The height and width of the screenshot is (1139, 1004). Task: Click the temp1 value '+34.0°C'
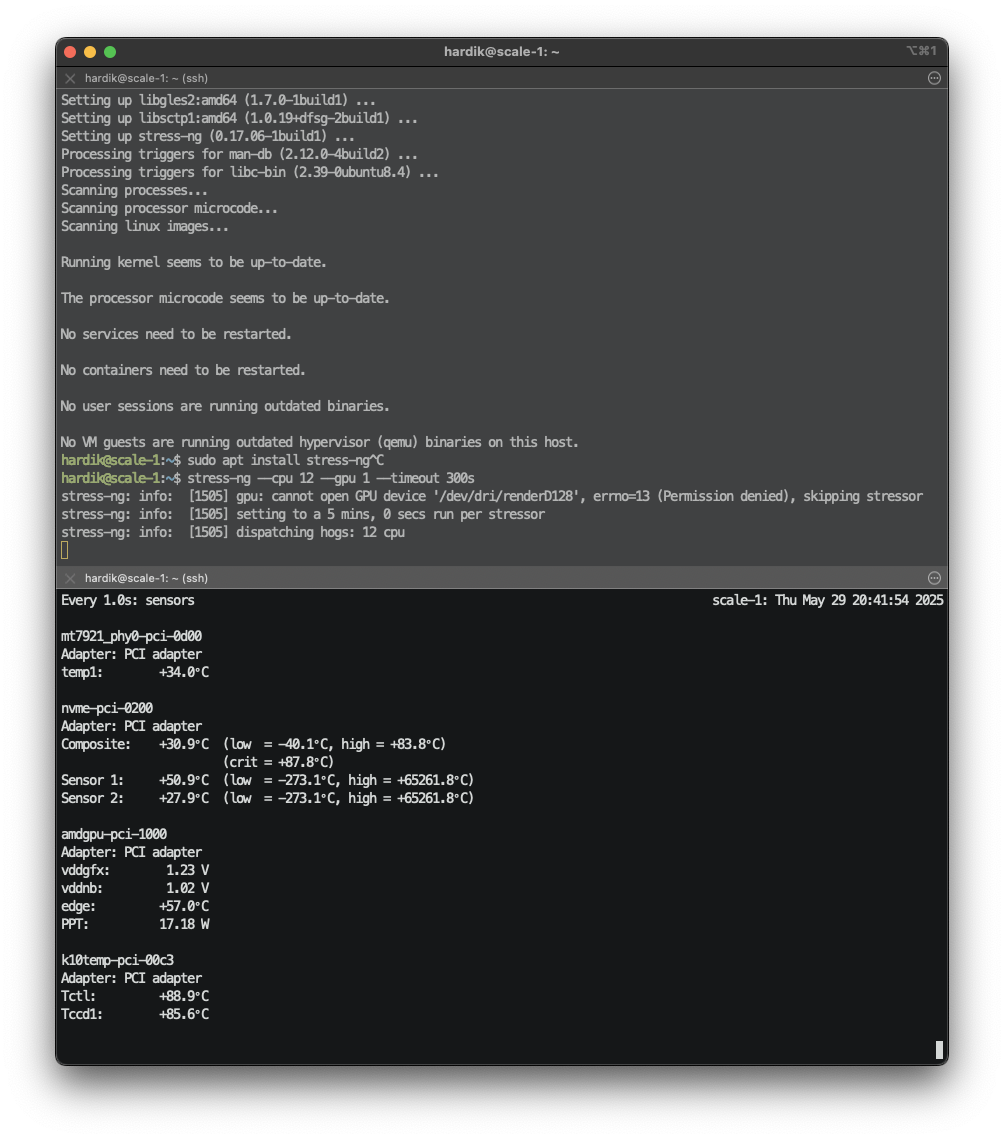pyautogui.click(x=184, y=672)
